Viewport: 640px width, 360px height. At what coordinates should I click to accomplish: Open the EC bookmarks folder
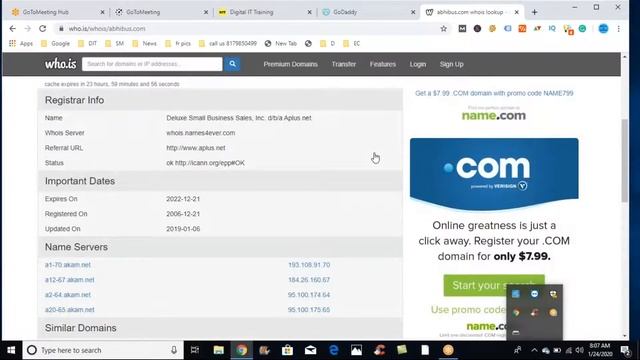pyautogui.click(x=352, y=43)
